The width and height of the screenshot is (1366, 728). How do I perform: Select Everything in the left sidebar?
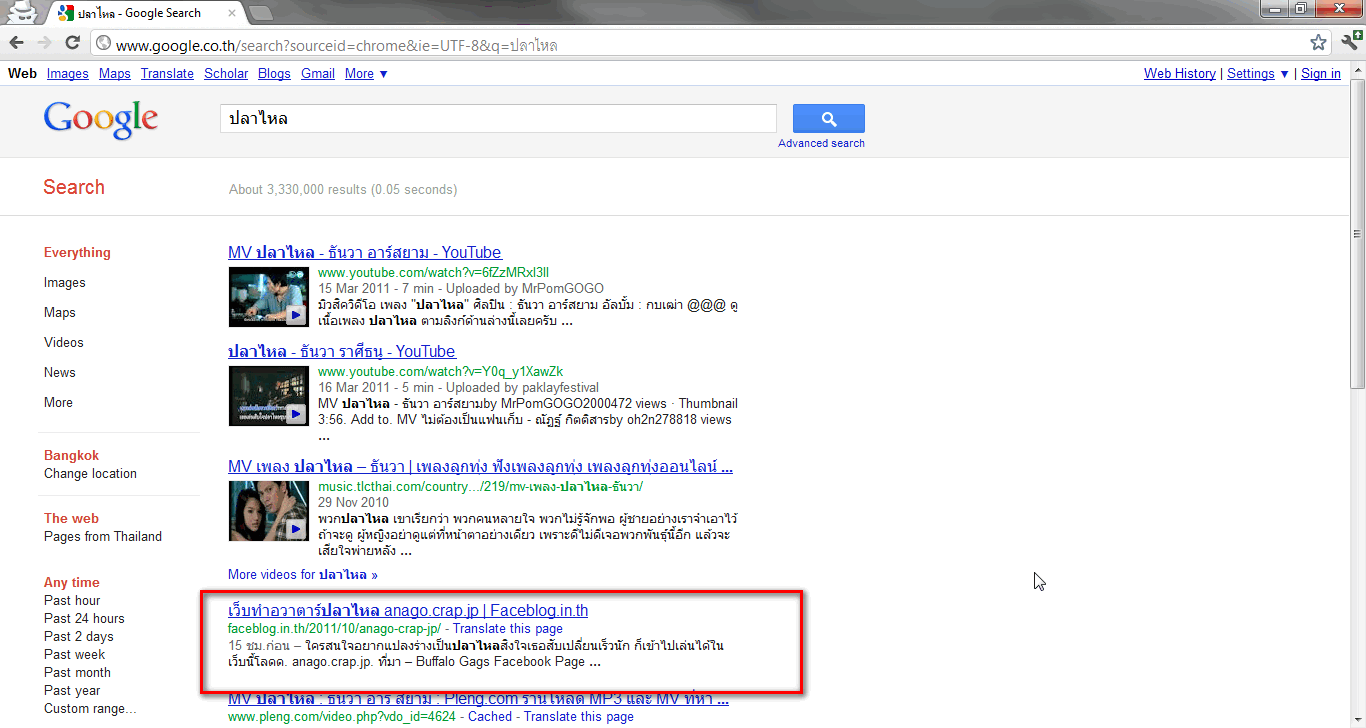77,253
